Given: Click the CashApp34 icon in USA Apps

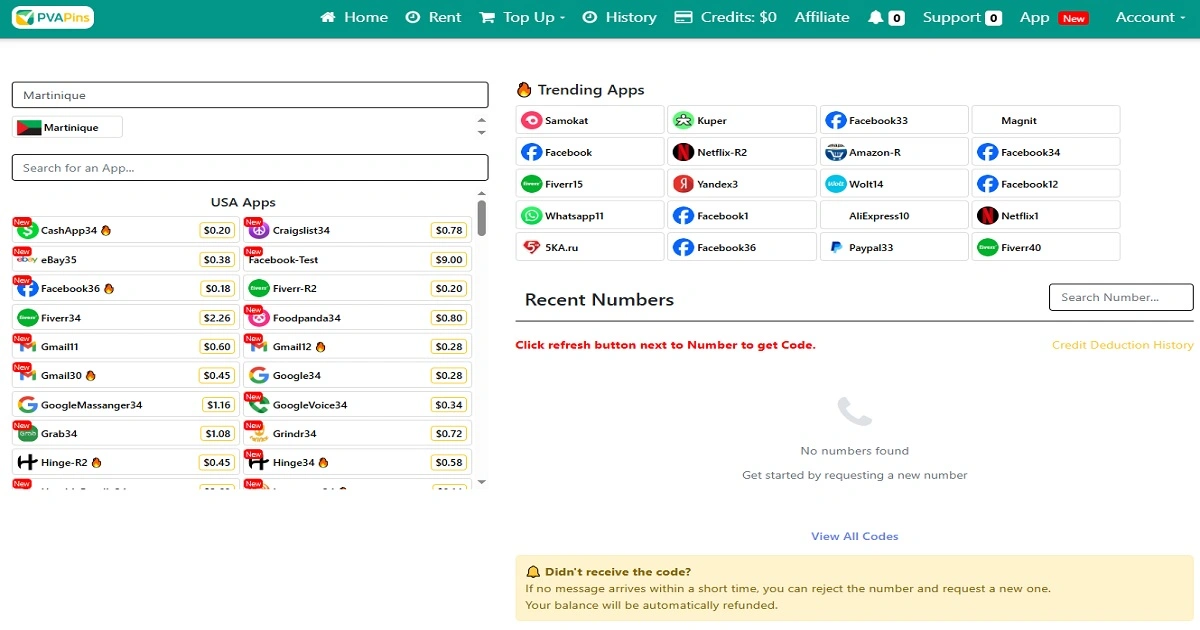Looking at the screenshot, I should [28, 230].
